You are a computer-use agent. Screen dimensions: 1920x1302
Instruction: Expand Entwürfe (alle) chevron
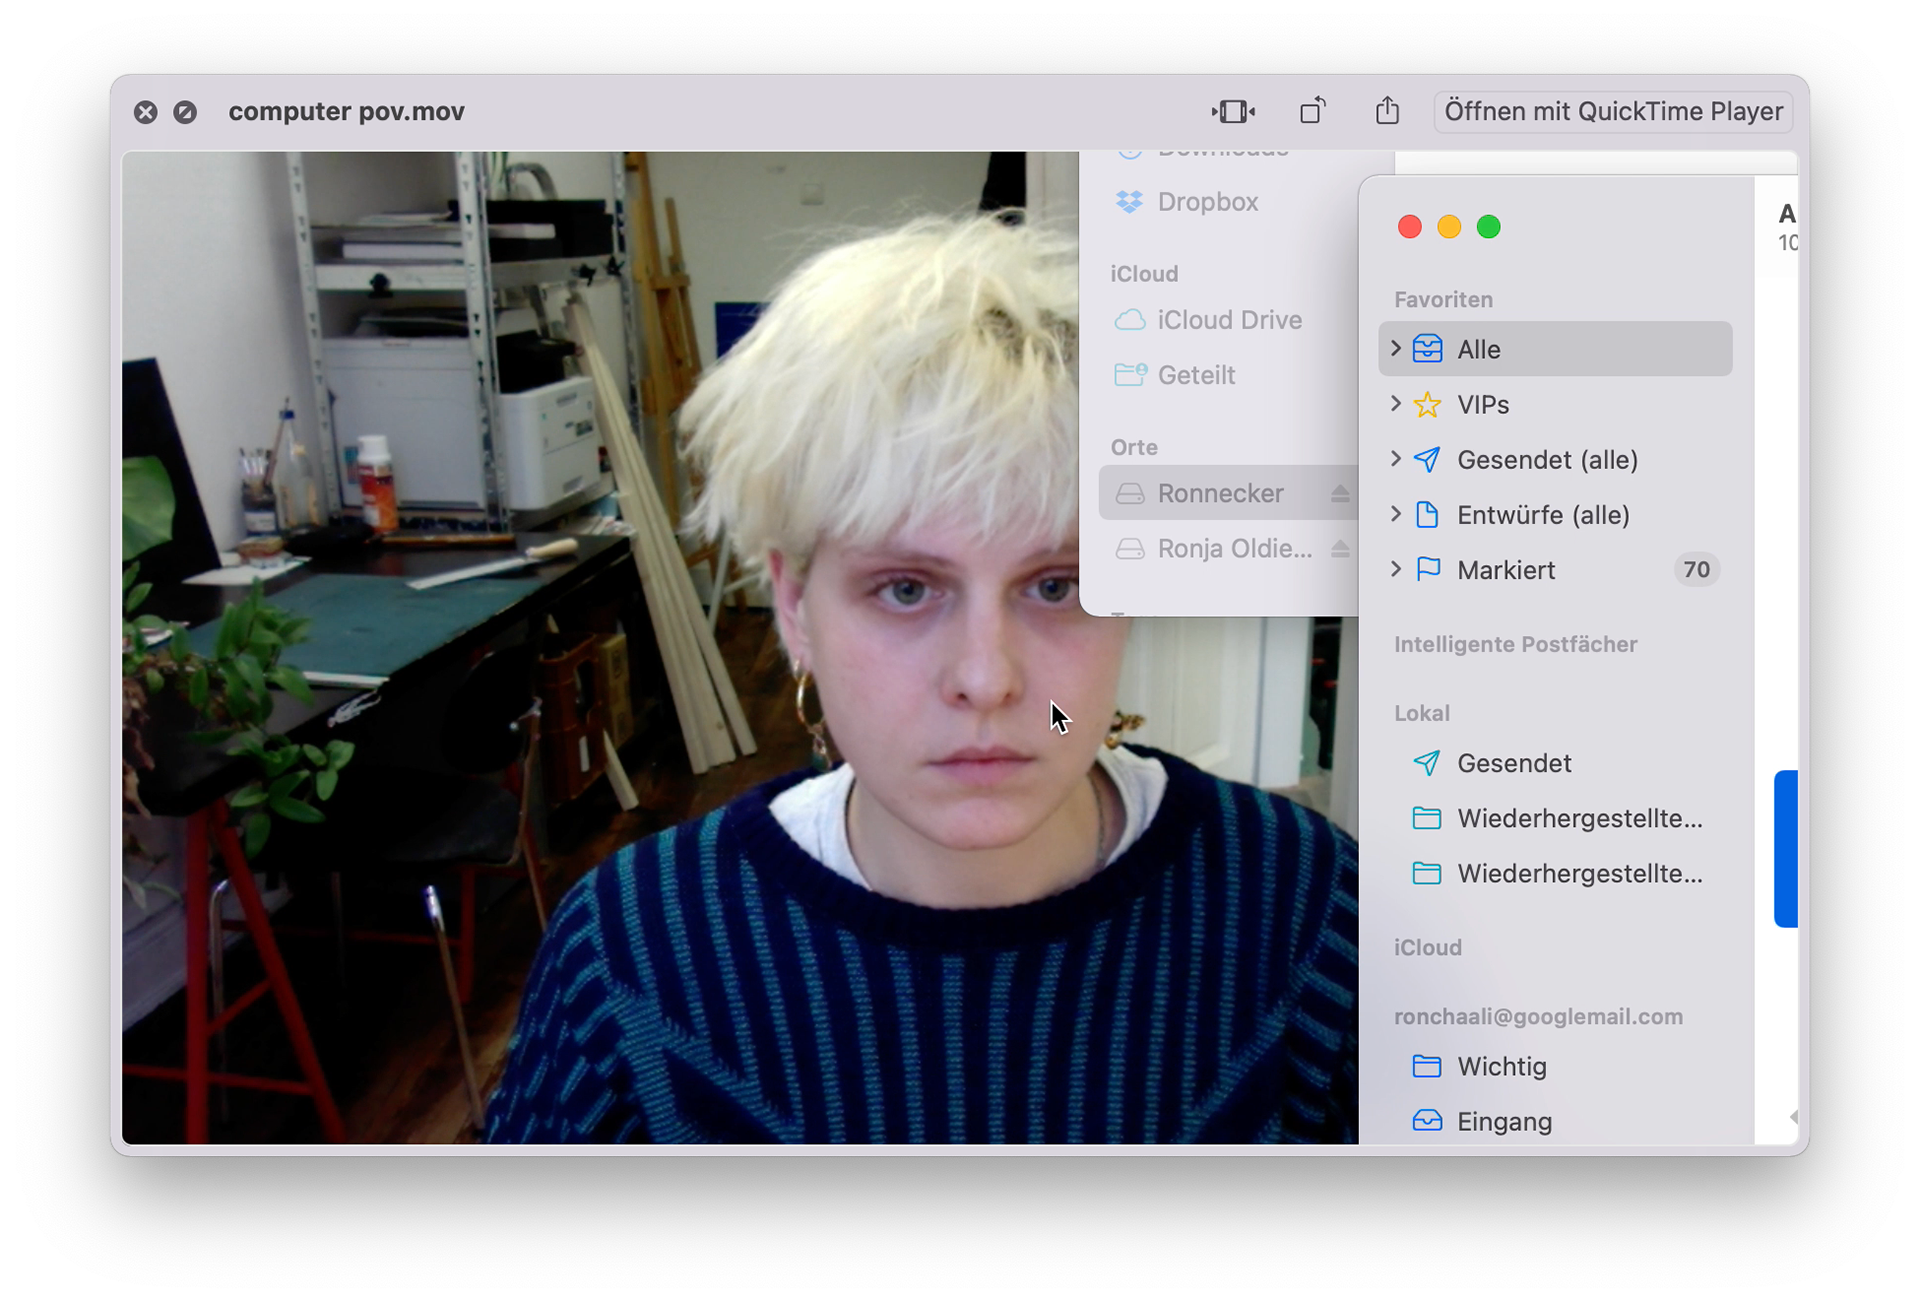(1396, 513)
